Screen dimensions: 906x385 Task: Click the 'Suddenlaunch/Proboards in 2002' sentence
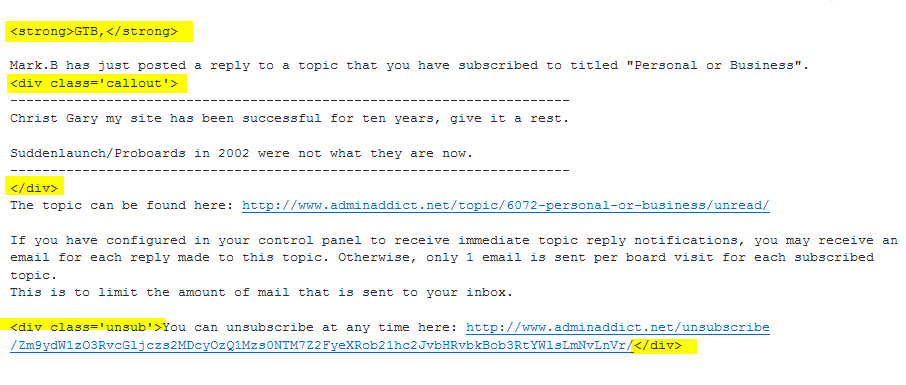click(x=242, y=154)
